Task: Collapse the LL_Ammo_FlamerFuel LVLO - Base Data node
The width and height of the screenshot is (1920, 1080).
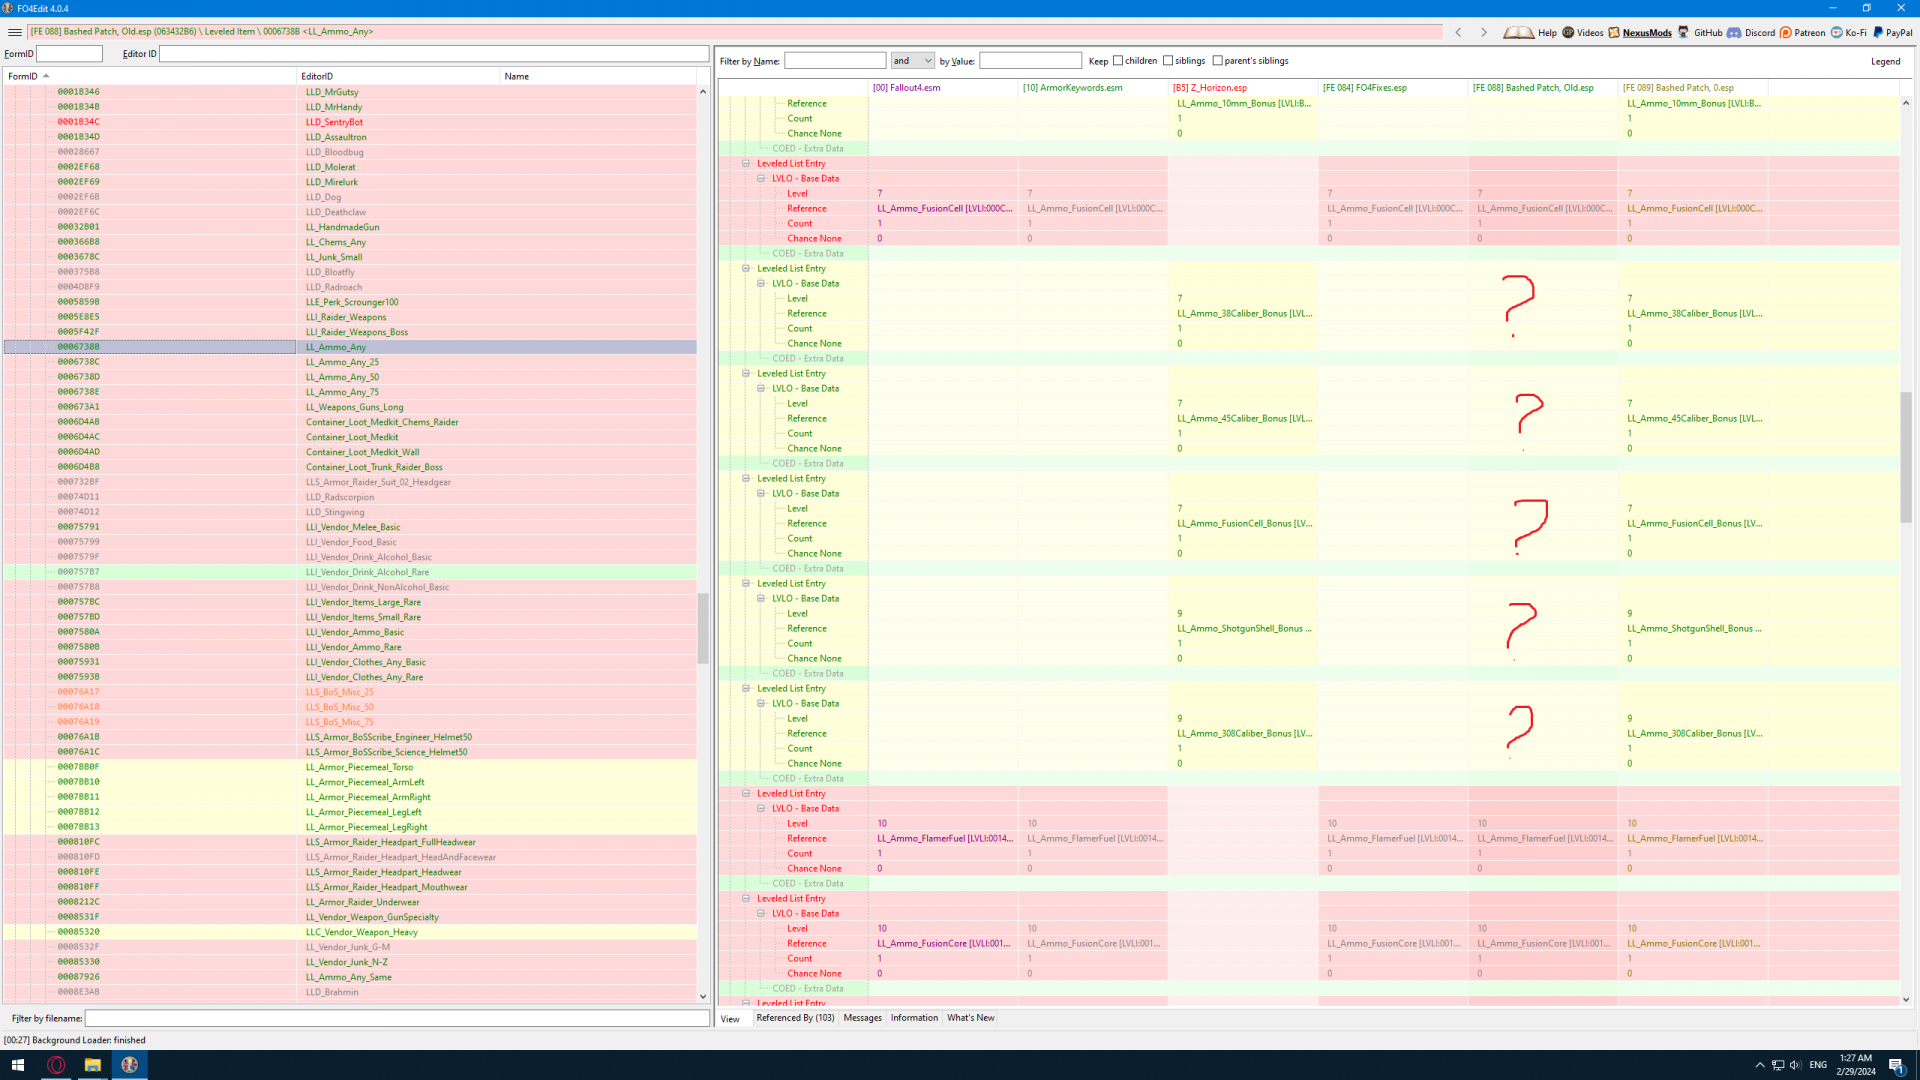Action: click(x=761, y=808)
